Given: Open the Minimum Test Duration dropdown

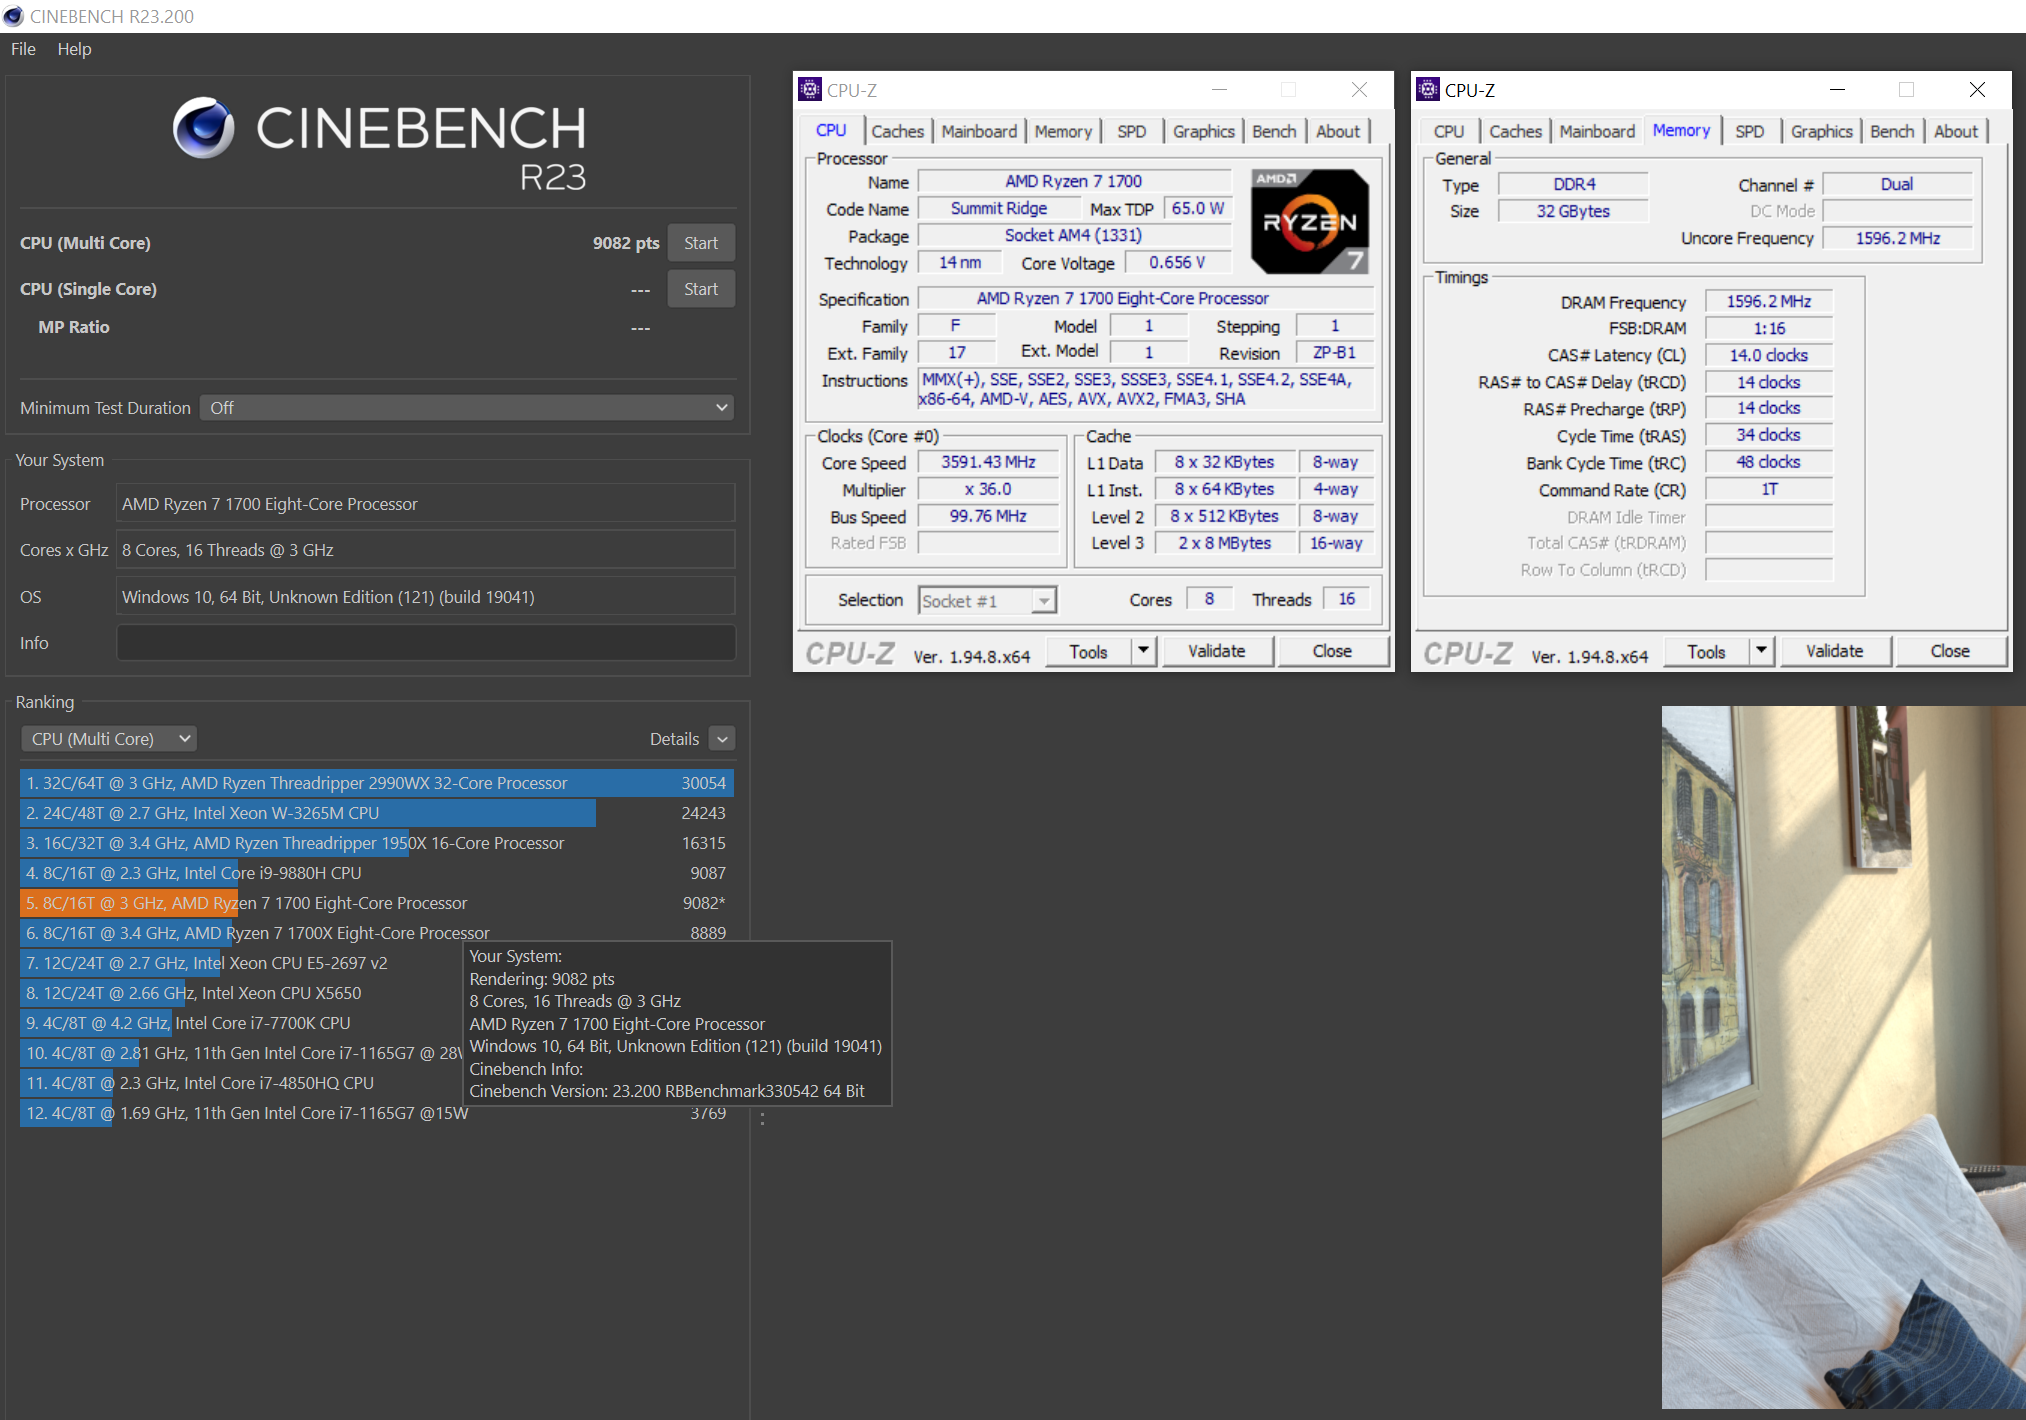Looking at the screenshot, I should [x=466, y=407].
